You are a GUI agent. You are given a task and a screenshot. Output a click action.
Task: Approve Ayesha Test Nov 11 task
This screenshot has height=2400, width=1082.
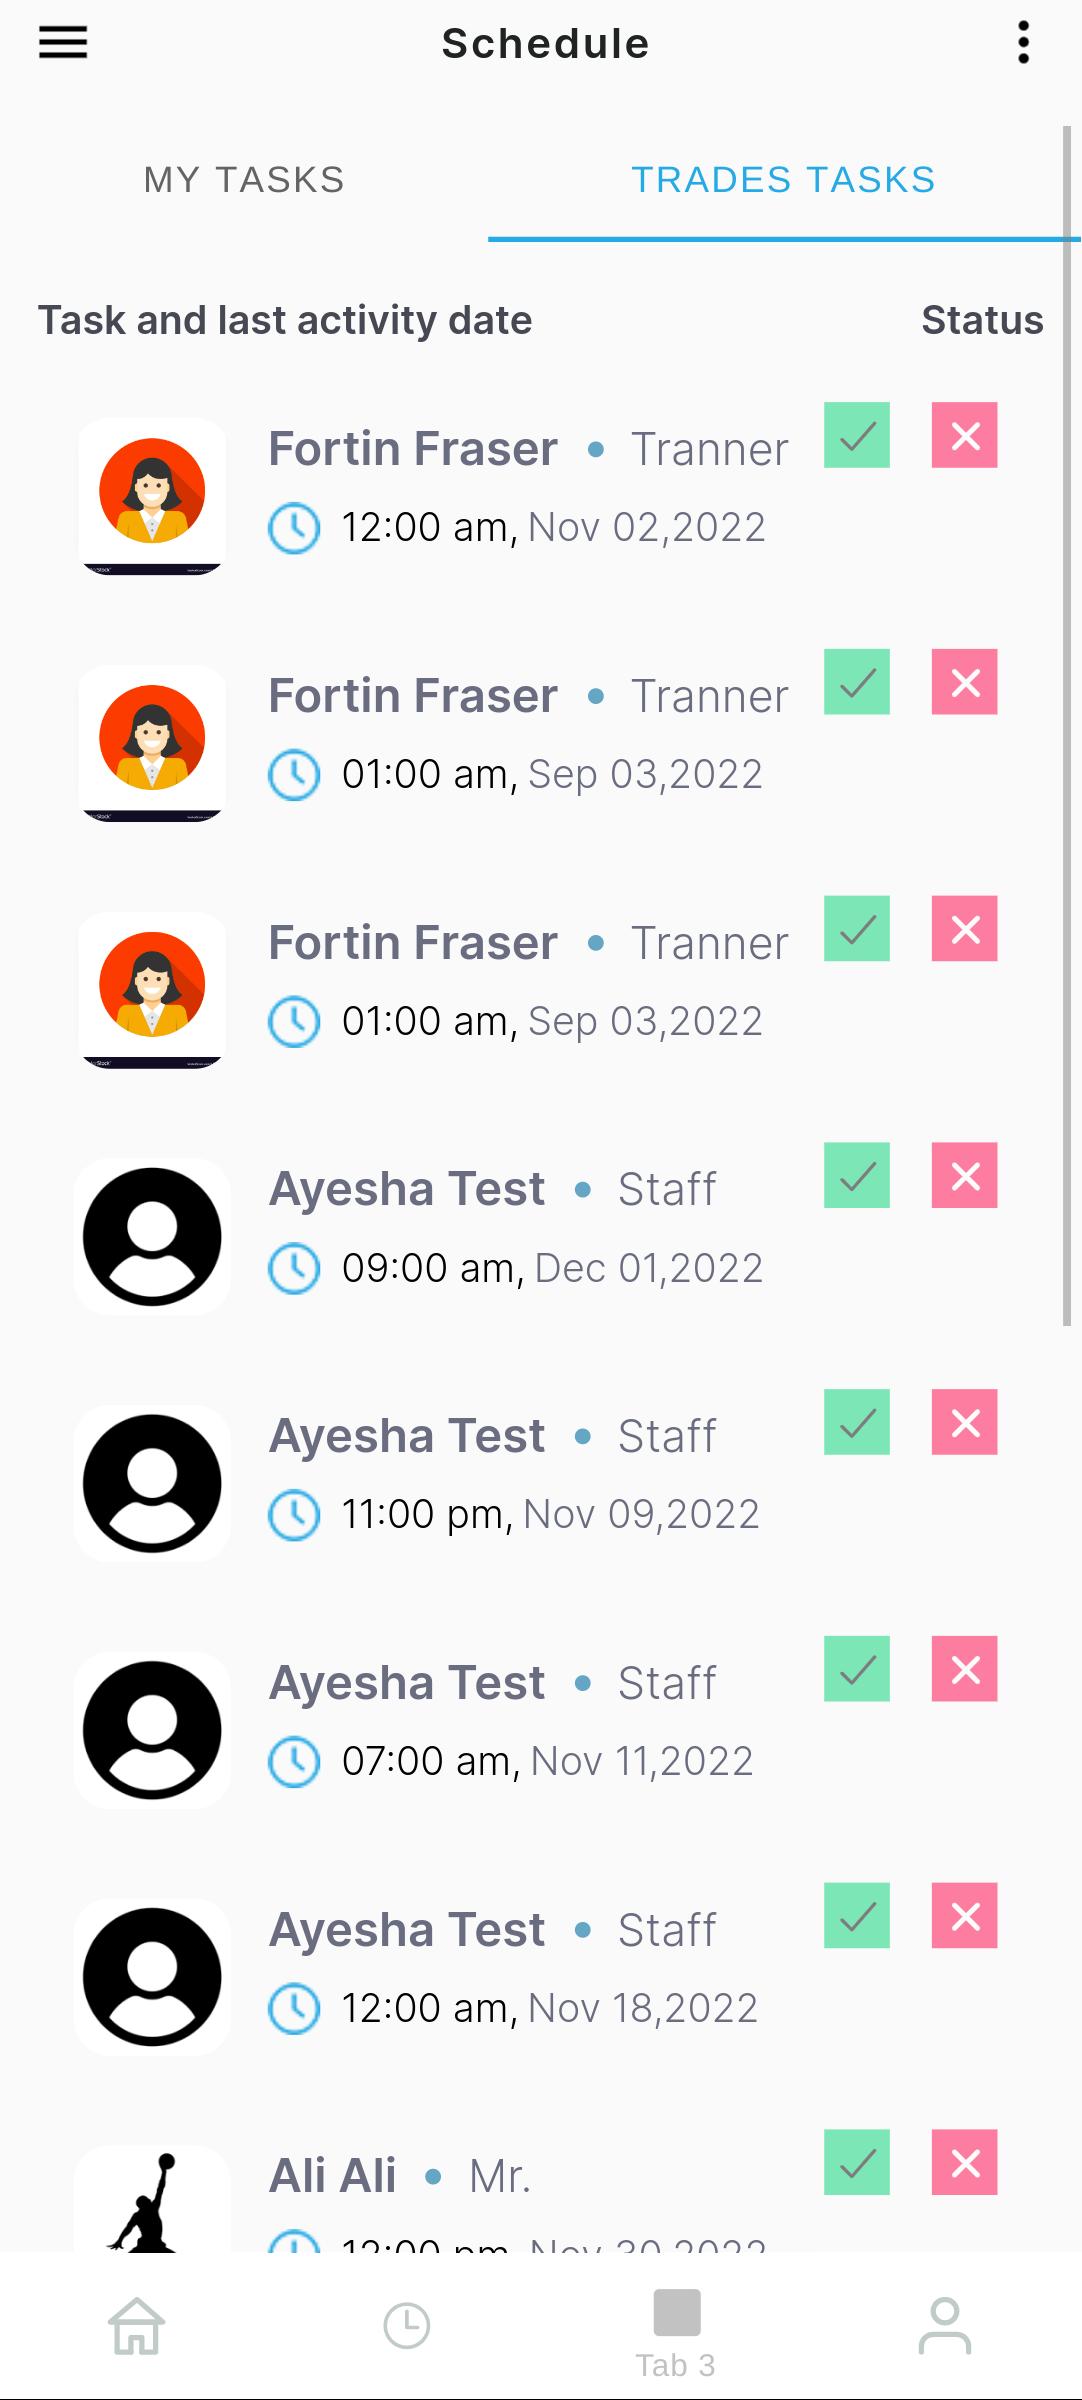[x=857, y=1669]
